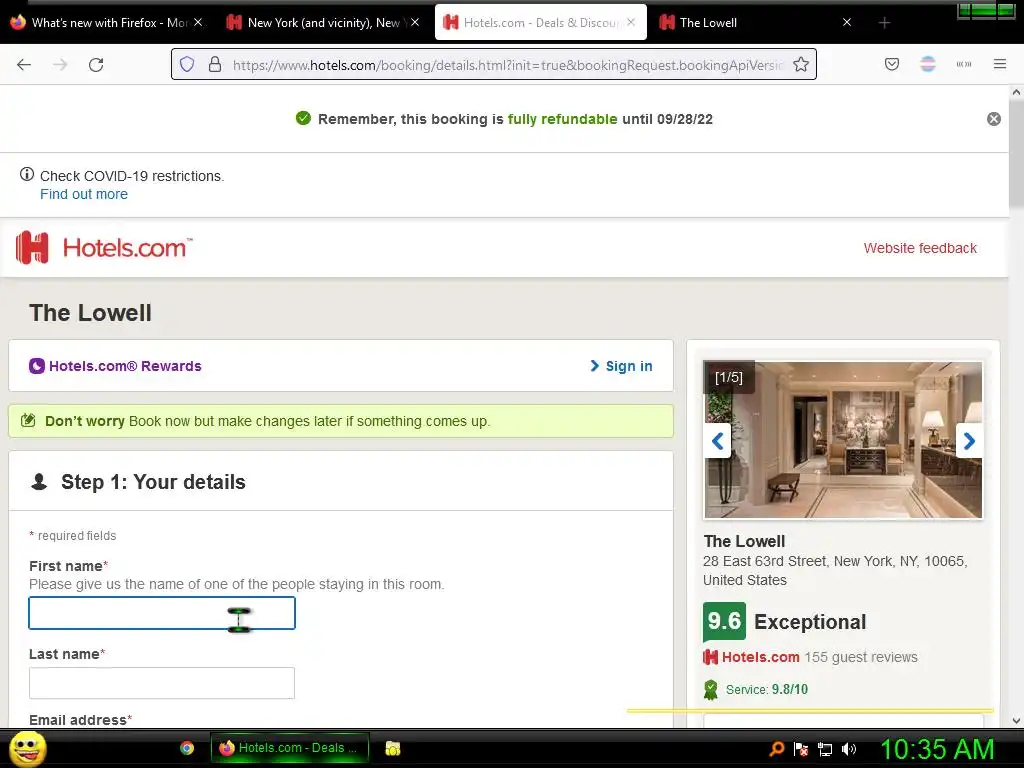Bookmark this page with the star icon

tap(801, 64)
